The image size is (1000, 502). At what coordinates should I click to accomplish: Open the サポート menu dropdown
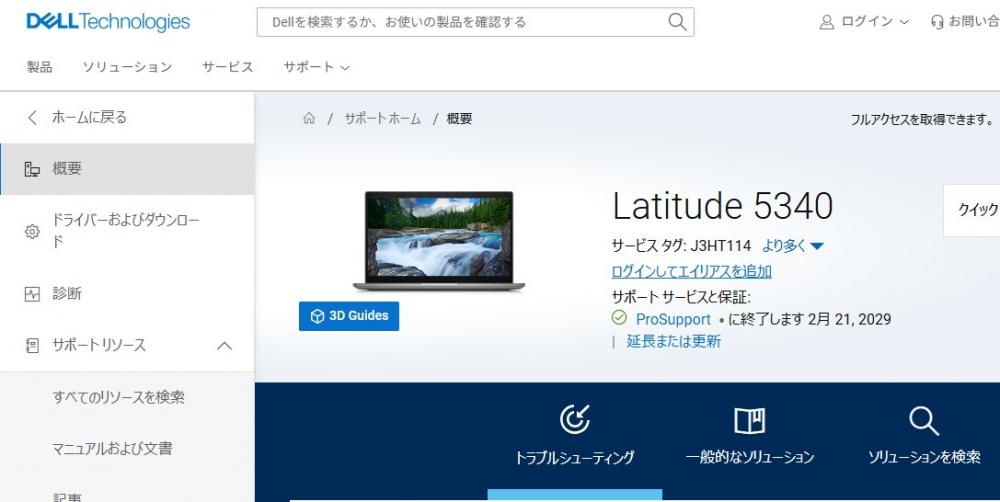pyautogui.click(x=316, y=67)
